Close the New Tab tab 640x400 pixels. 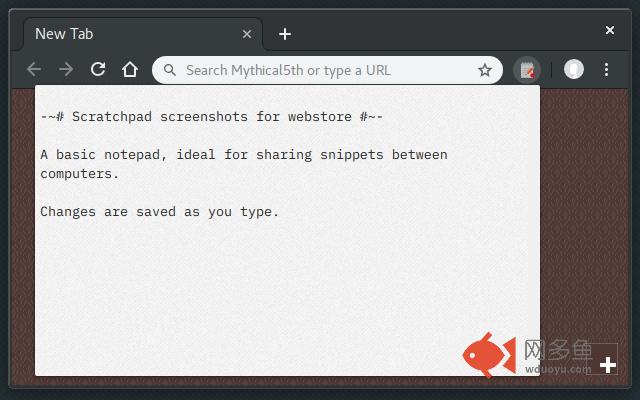coord(247,34)
